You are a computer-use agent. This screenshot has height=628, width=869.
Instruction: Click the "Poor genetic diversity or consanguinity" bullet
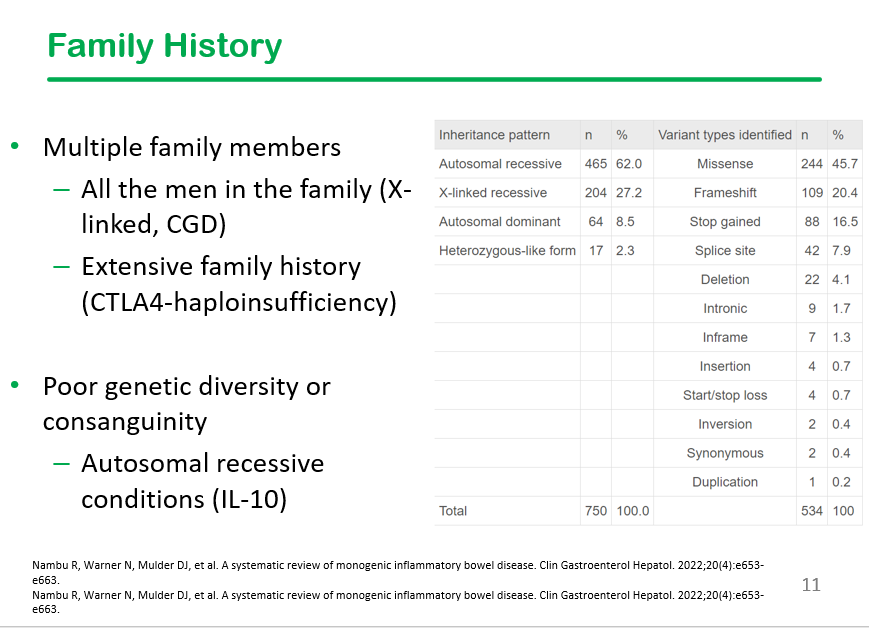[x=186, y=403]
